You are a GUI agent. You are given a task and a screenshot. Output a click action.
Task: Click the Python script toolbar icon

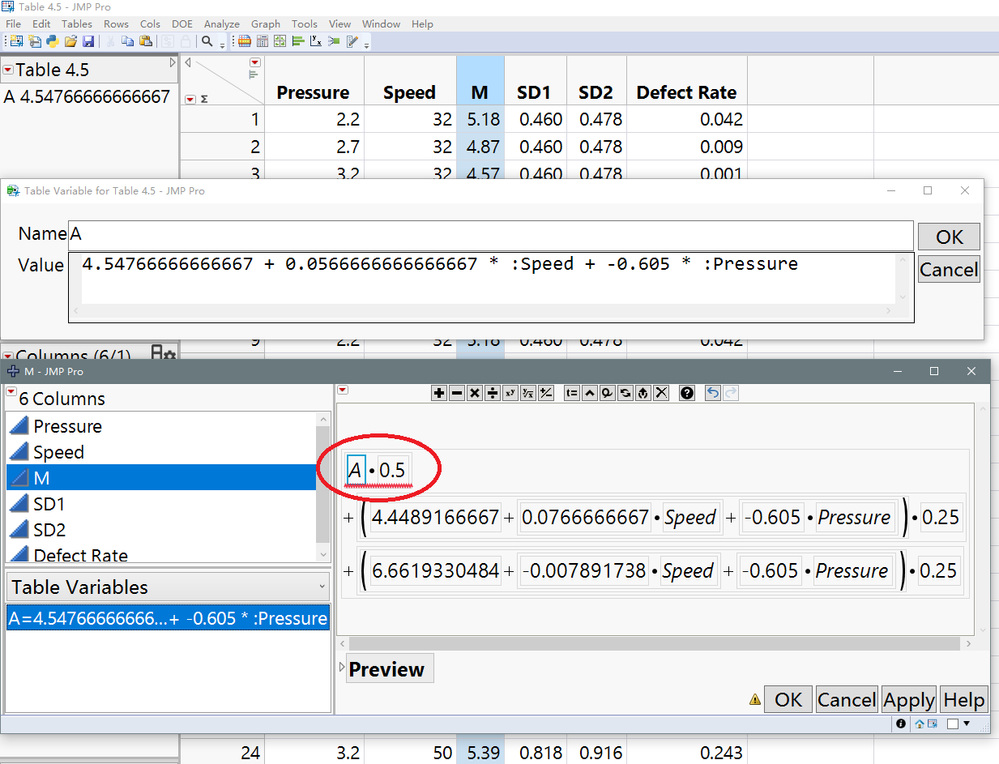(52, 41)
